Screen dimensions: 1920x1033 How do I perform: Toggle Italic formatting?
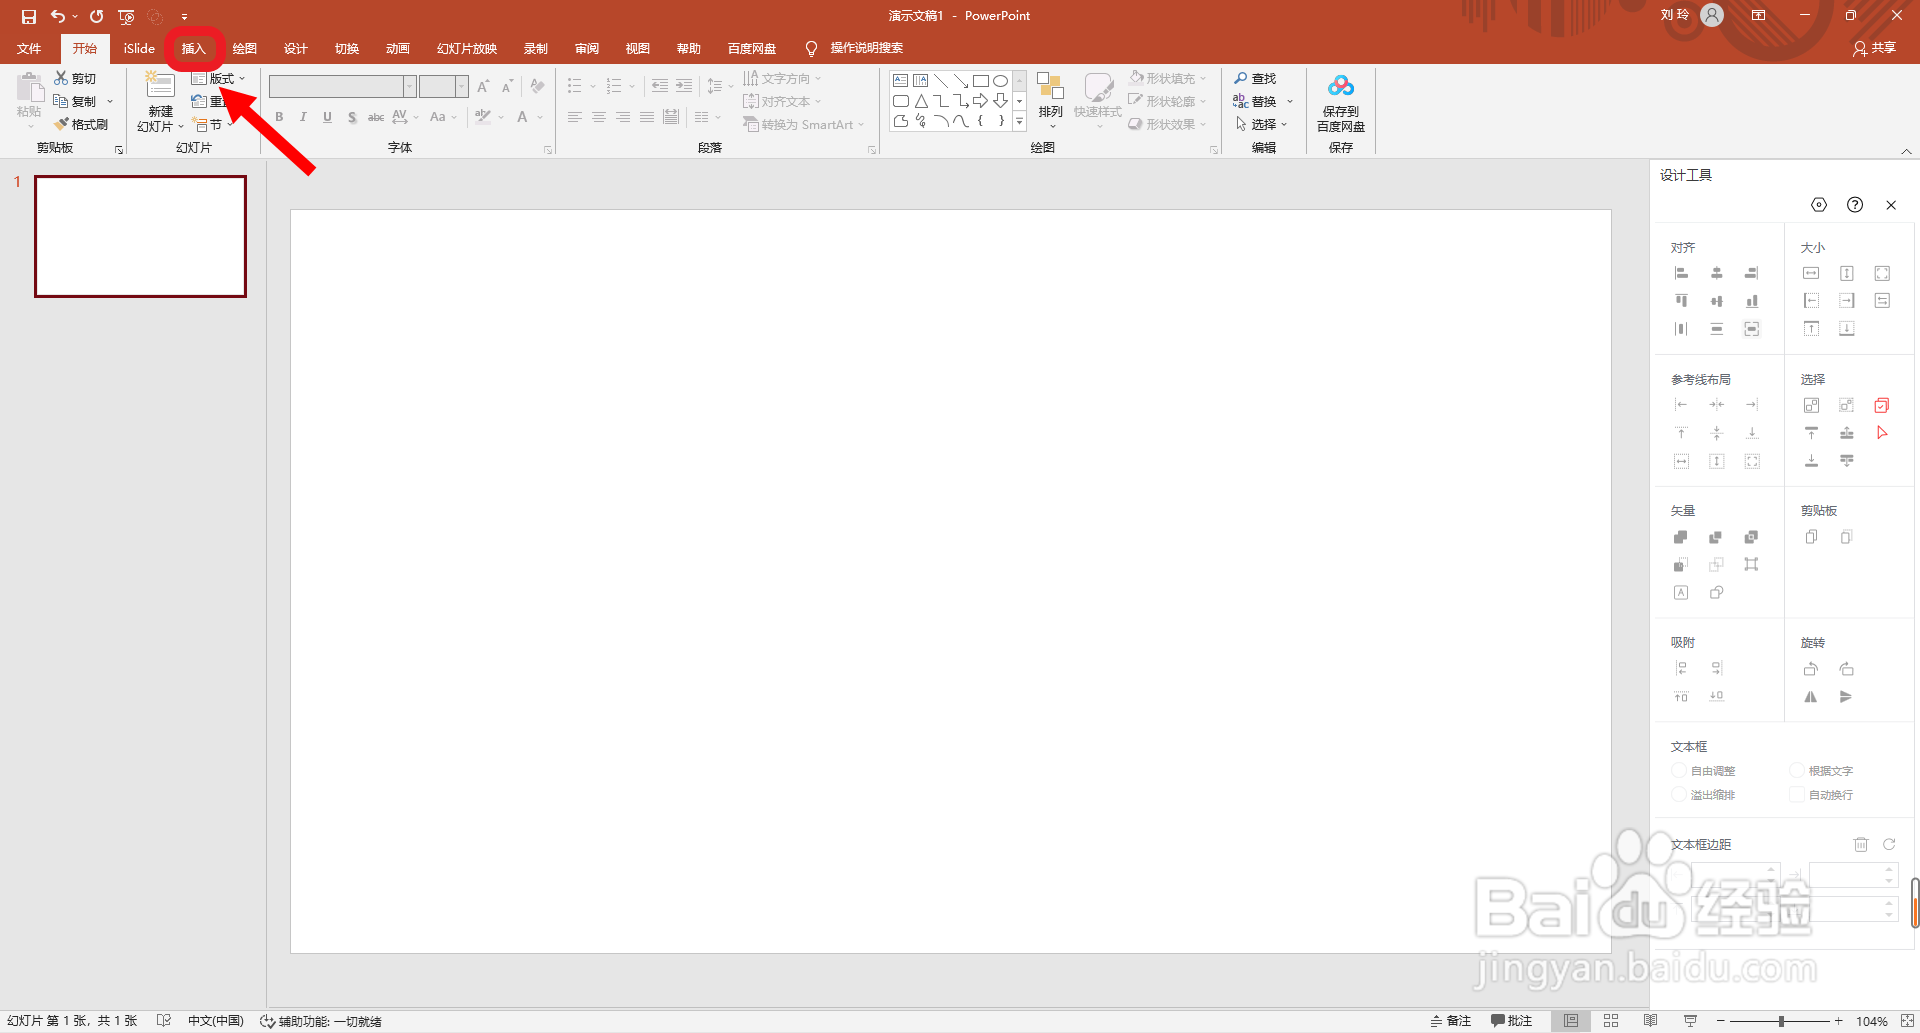point(303,117)
